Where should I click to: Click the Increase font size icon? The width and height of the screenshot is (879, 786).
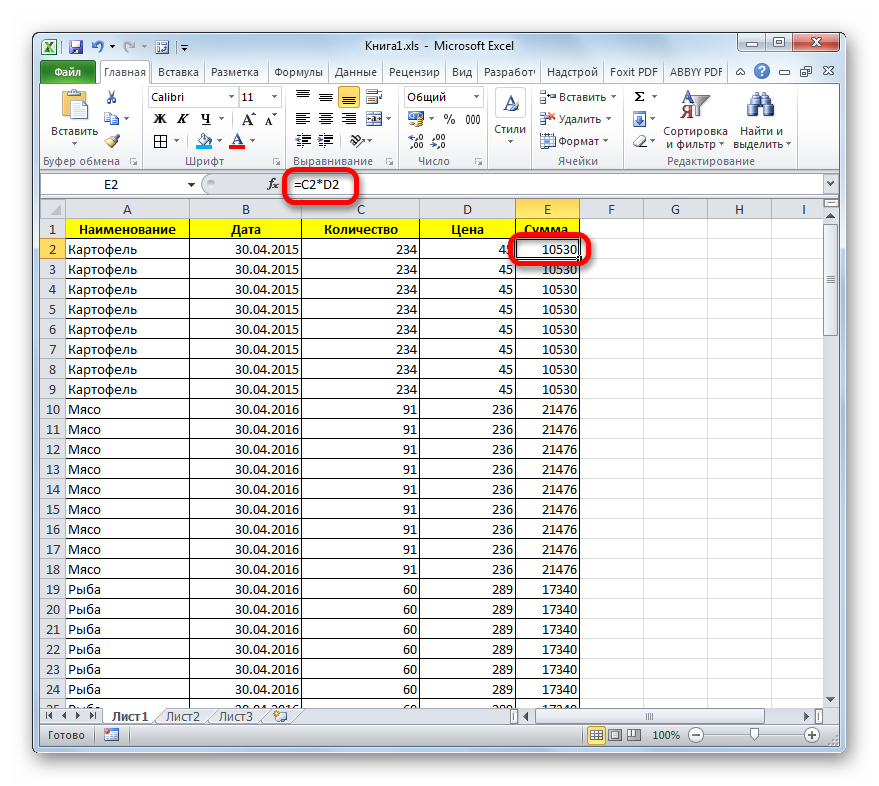[248, 119]
